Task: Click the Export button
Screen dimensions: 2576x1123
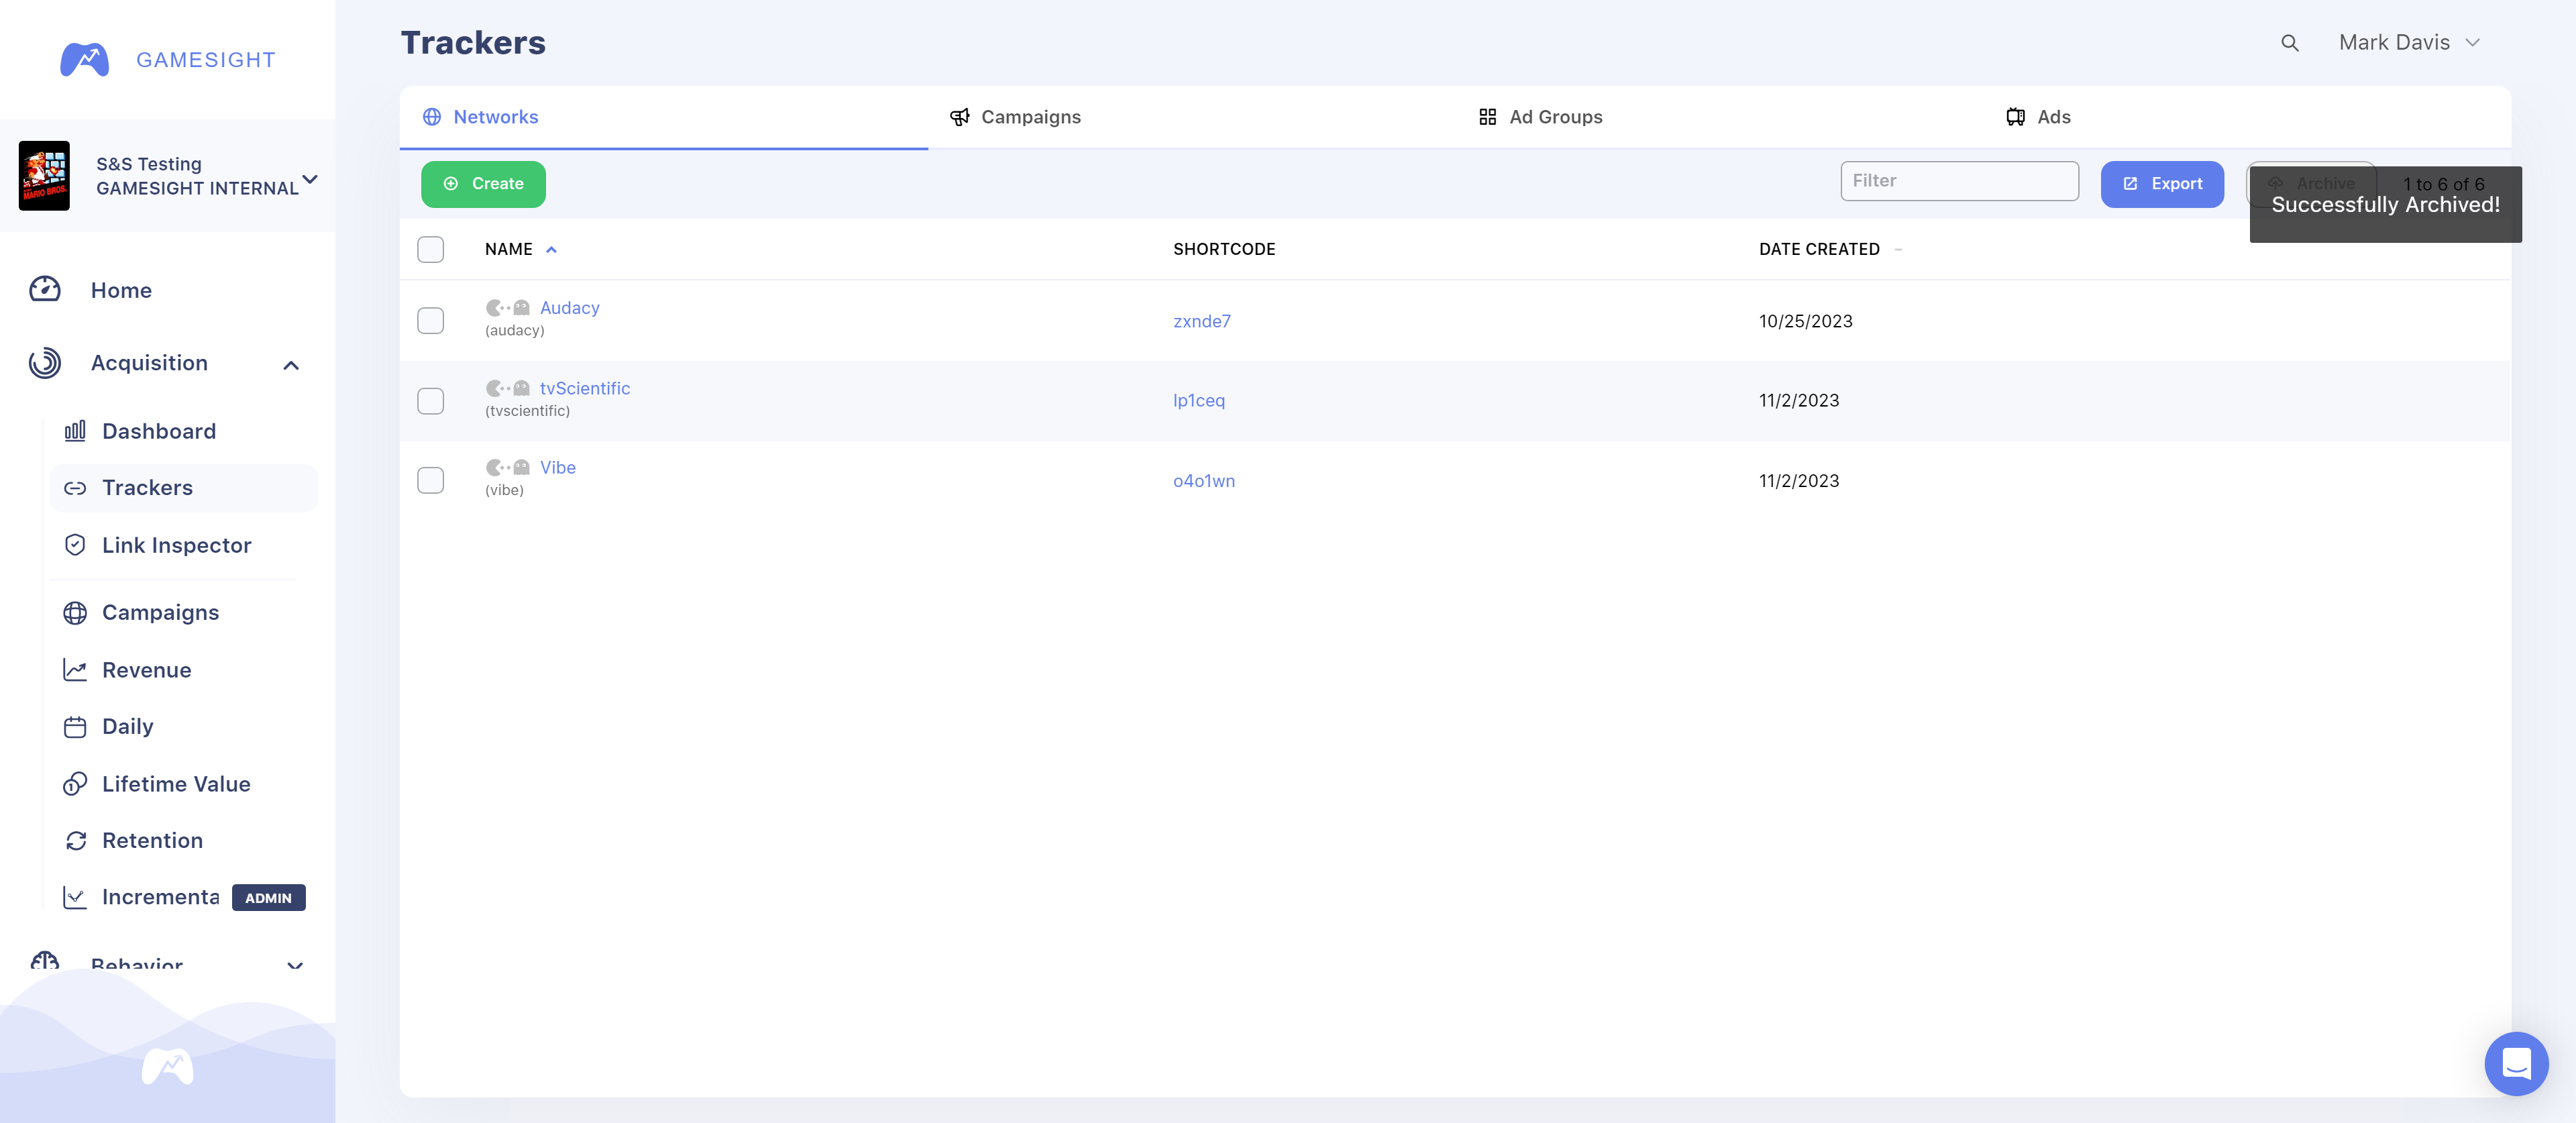Action: click(2162, 184)
